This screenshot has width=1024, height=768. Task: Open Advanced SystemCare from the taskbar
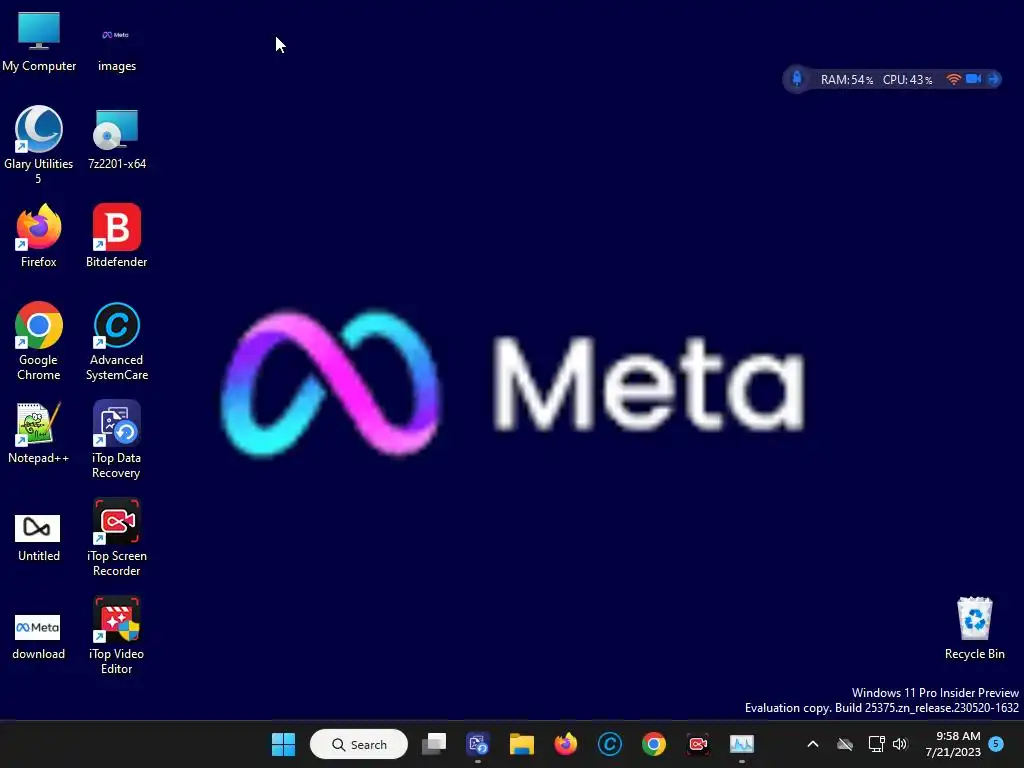coord(610,744)
